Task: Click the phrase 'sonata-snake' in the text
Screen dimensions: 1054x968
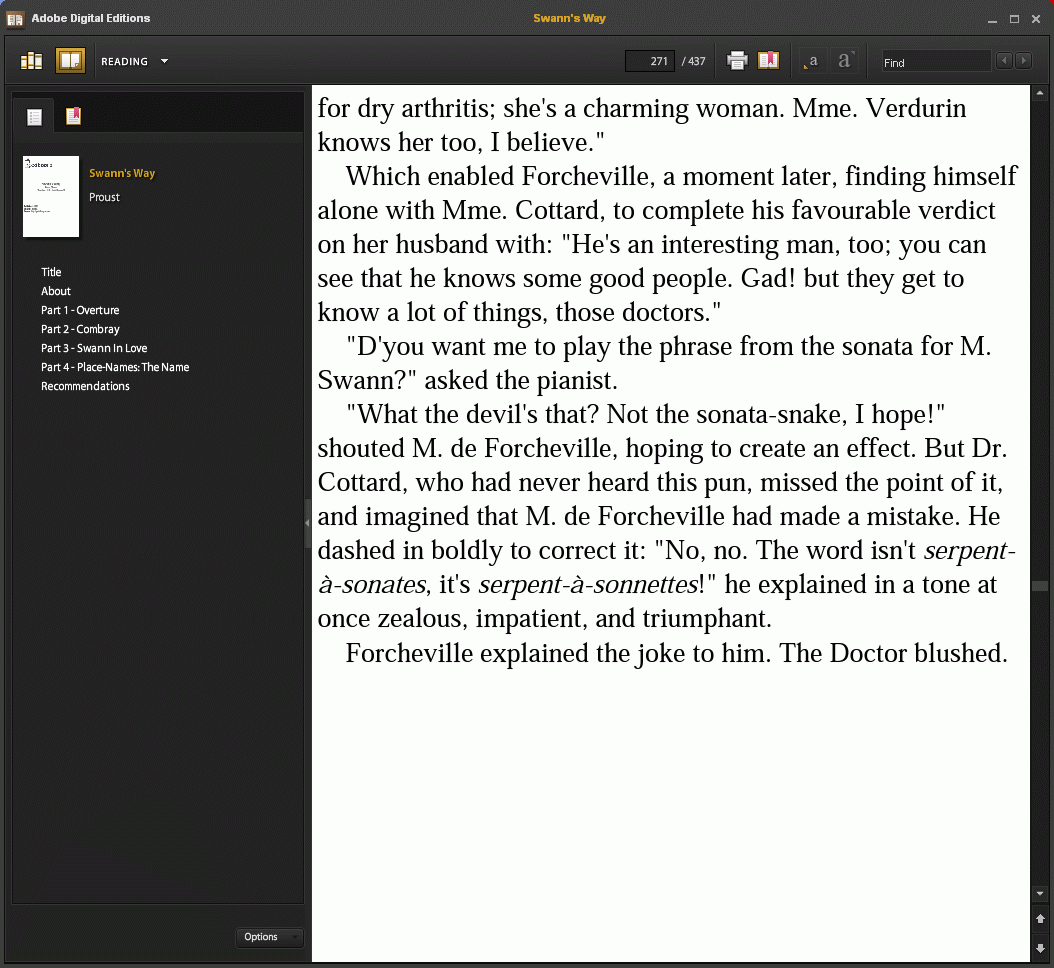Action: click(x=770, y=414)
